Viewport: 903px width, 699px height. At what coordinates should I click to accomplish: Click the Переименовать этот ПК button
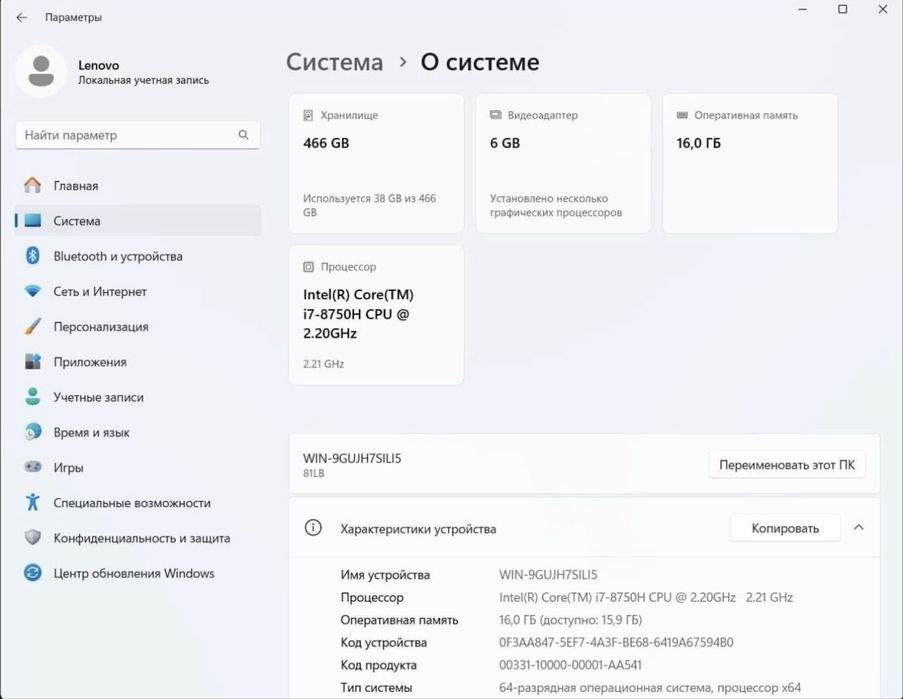click(x=787, y=465)
